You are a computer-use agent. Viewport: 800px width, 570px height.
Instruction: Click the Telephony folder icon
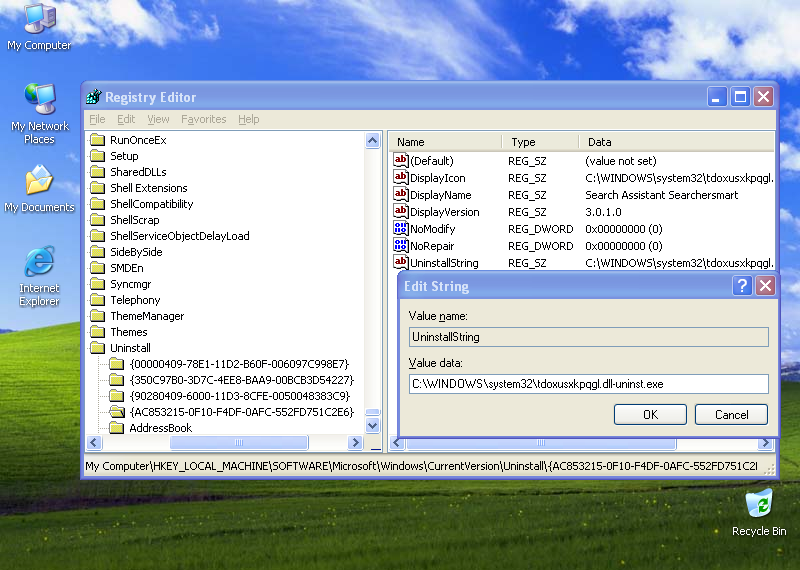(97, 300)
